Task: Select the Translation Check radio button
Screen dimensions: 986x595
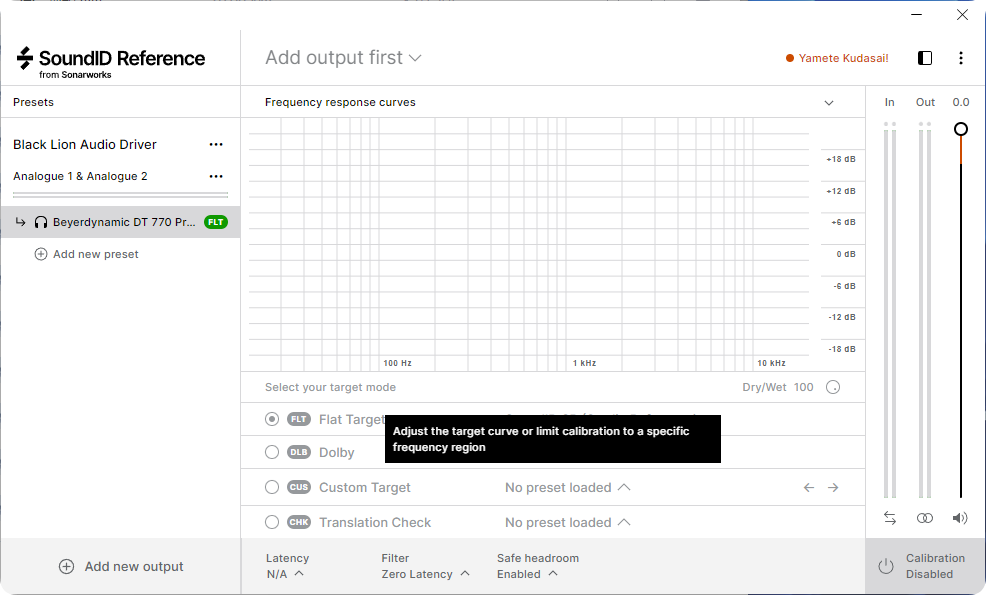Action: (x=272, y=522)
